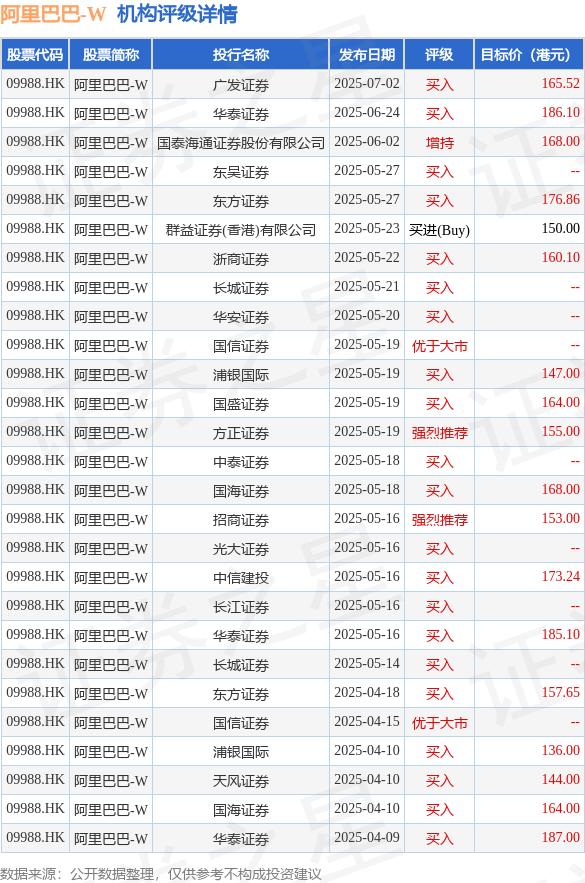Click target price 187.00 in last row
The image size is (585, 883).
click(x=560, y=838)
